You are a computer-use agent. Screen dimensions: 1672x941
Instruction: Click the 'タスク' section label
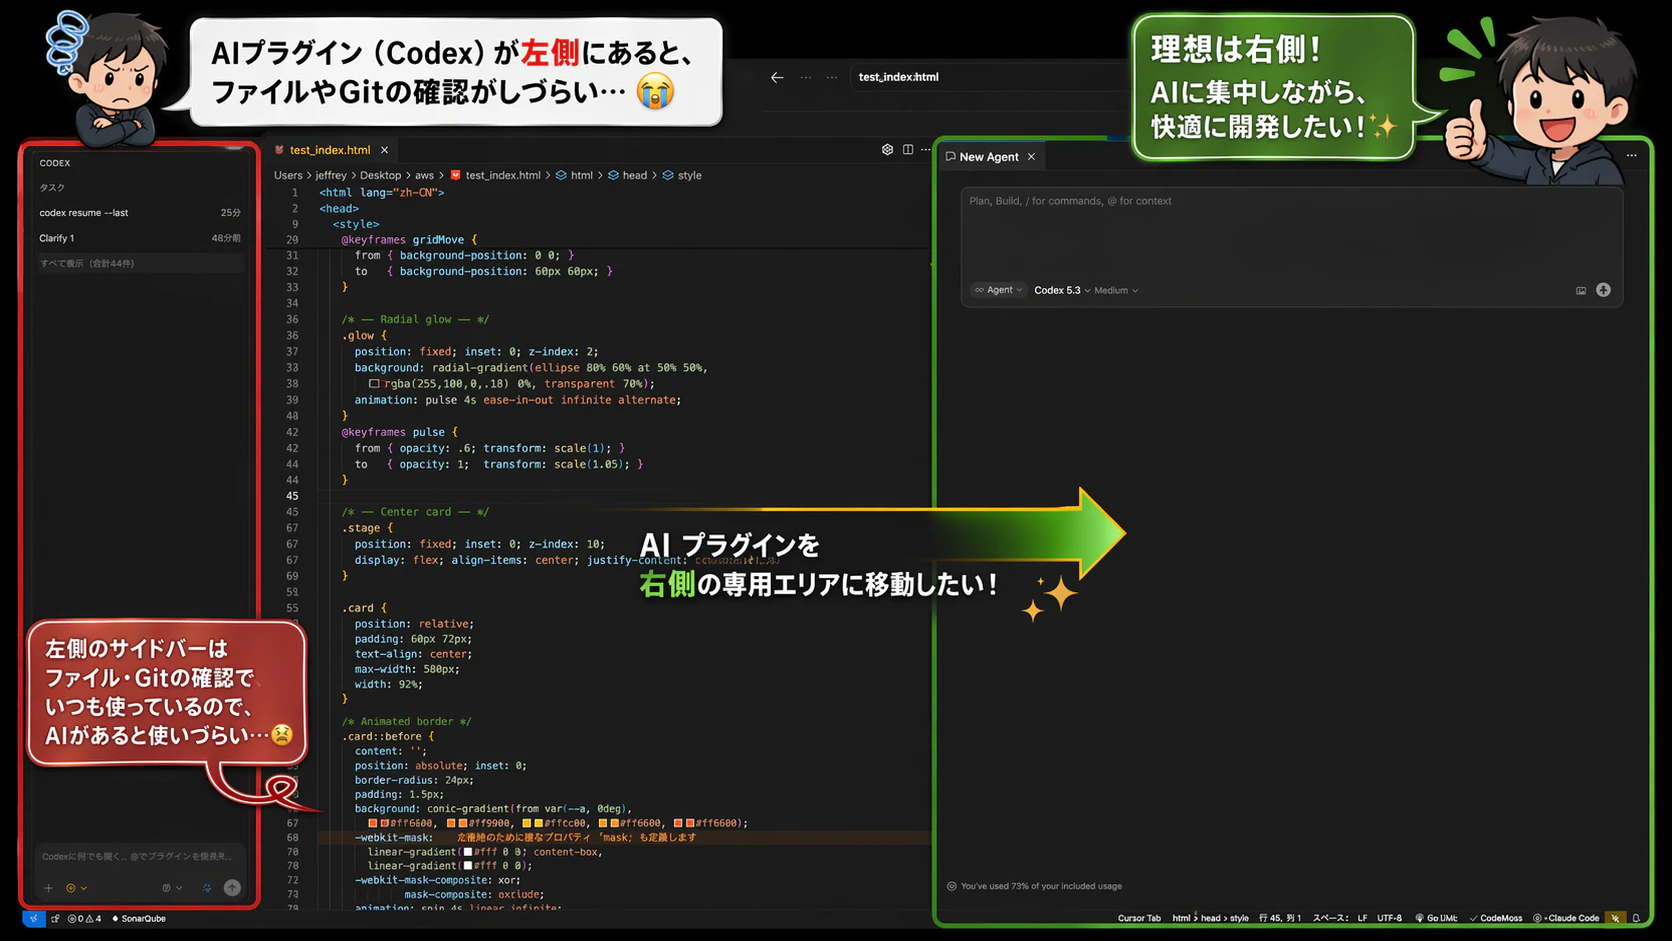pos(52,188)
